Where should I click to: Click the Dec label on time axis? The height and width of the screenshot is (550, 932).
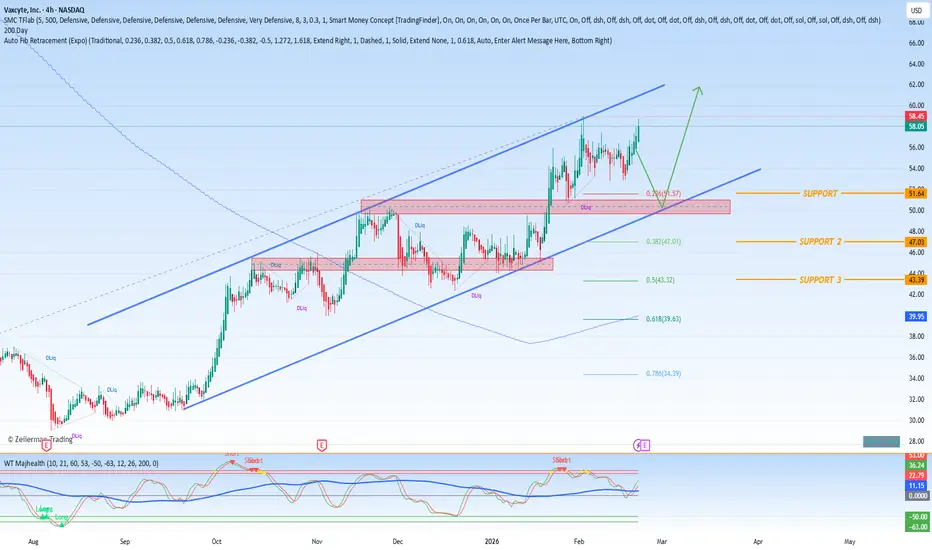(398, 541)
